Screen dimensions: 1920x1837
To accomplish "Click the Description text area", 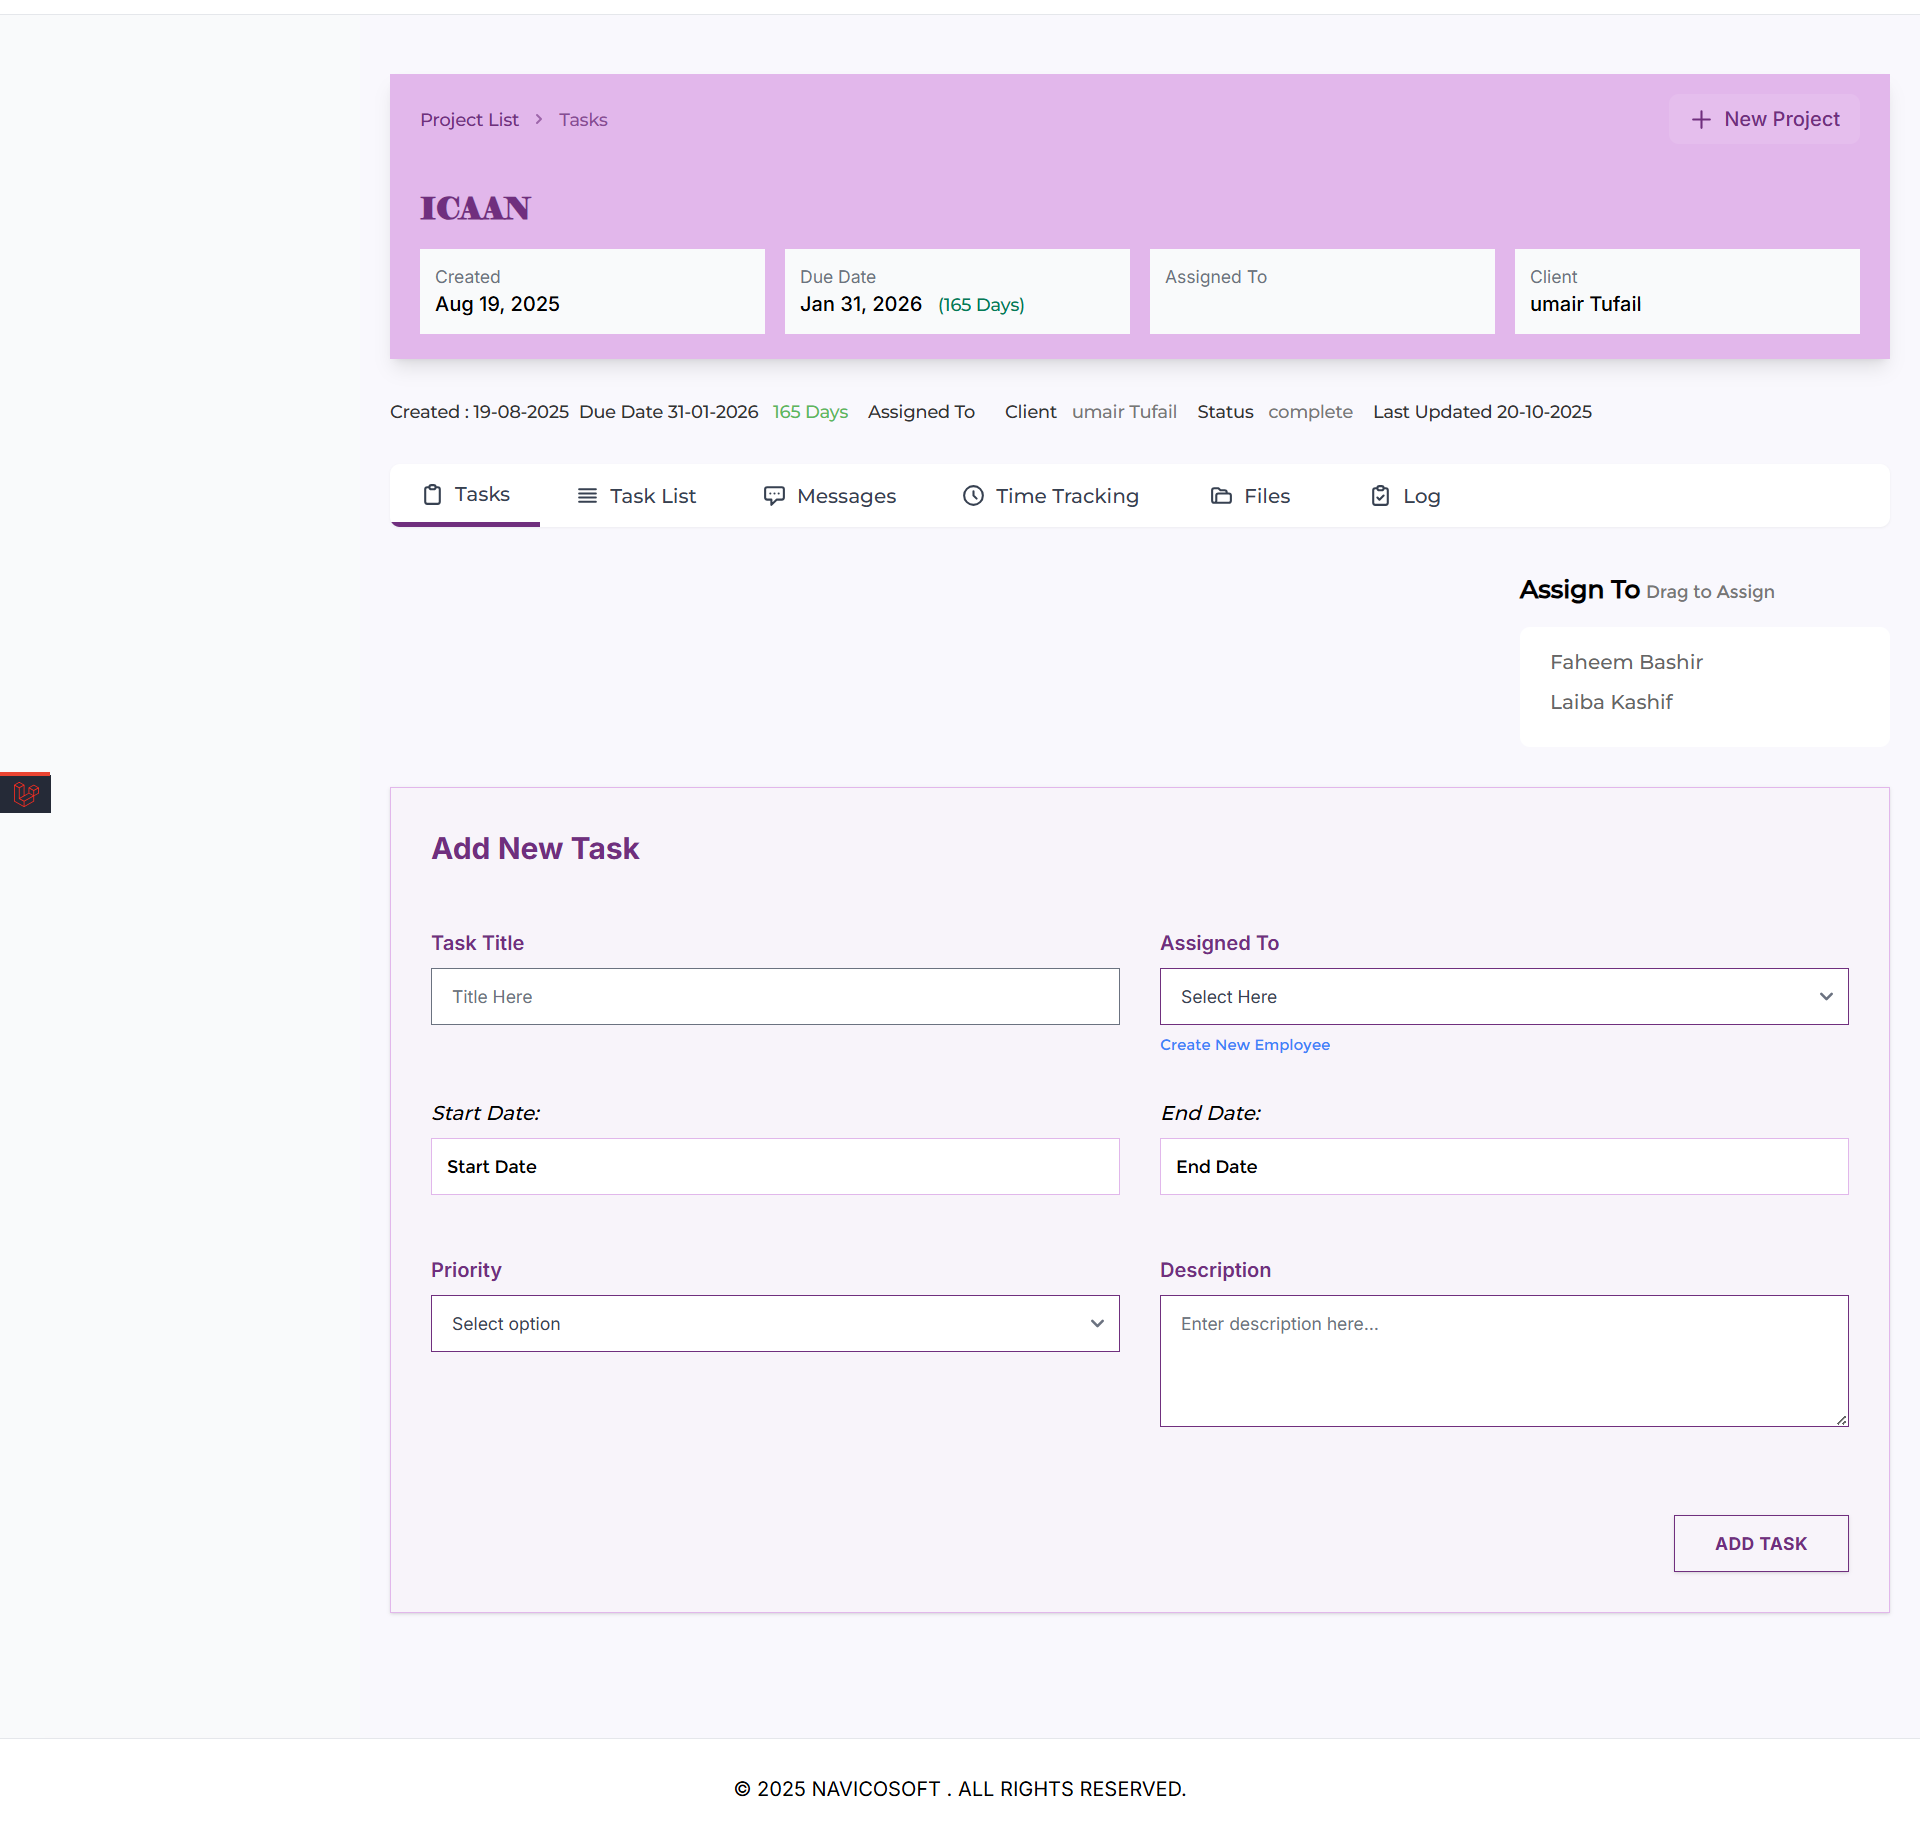I will click(x=1503, y=1361).
